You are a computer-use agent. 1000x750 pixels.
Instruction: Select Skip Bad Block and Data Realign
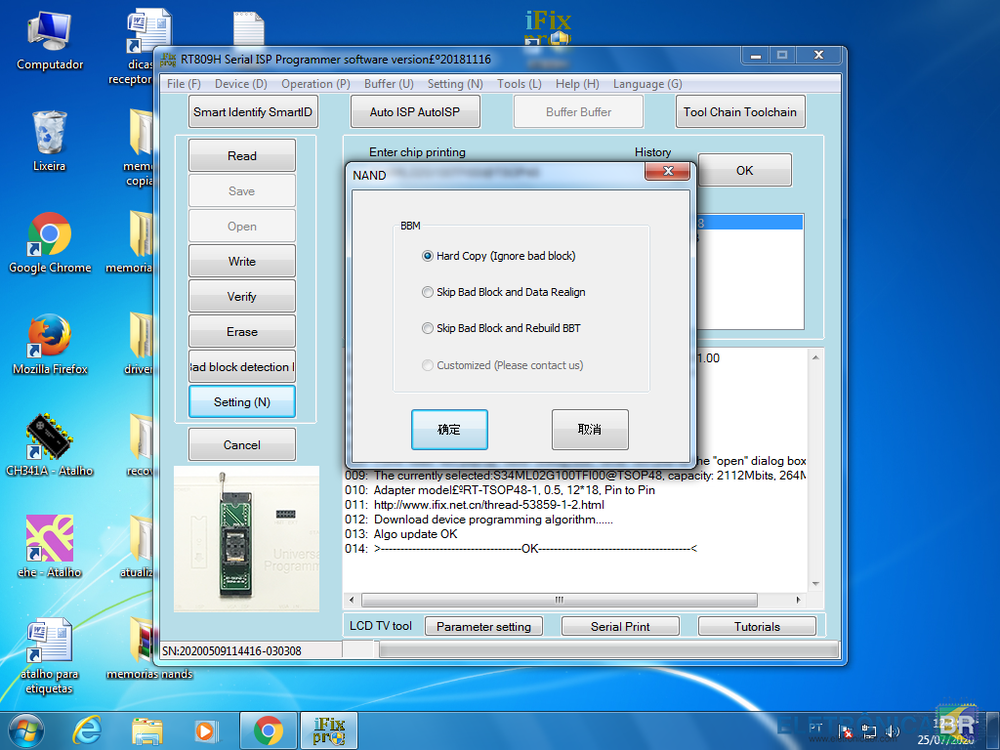(x=428, y=292)
